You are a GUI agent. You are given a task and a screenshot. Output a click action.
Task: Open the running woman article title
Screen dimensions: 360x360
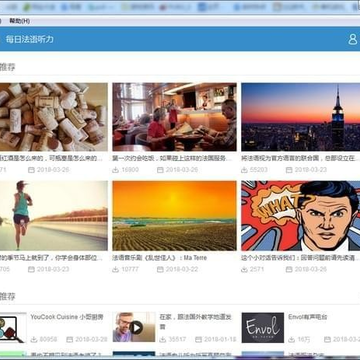coord(51,258)
